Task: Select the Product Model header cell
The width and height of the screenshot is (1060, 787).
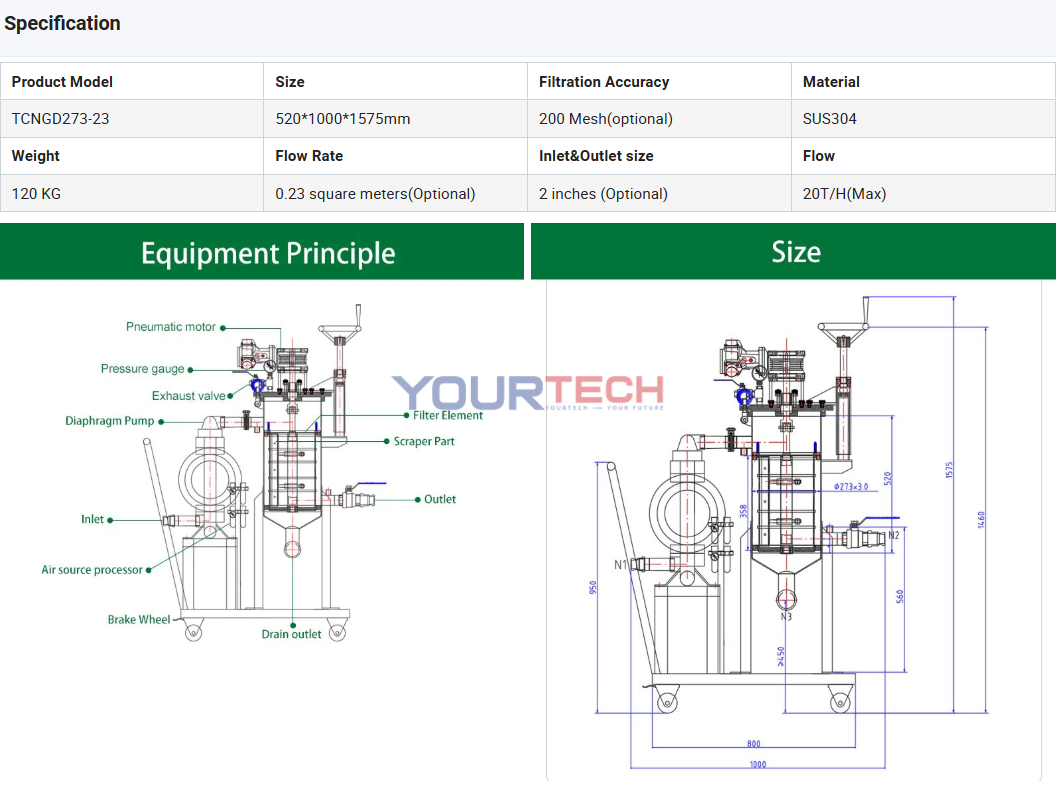Action: point(132,81)
